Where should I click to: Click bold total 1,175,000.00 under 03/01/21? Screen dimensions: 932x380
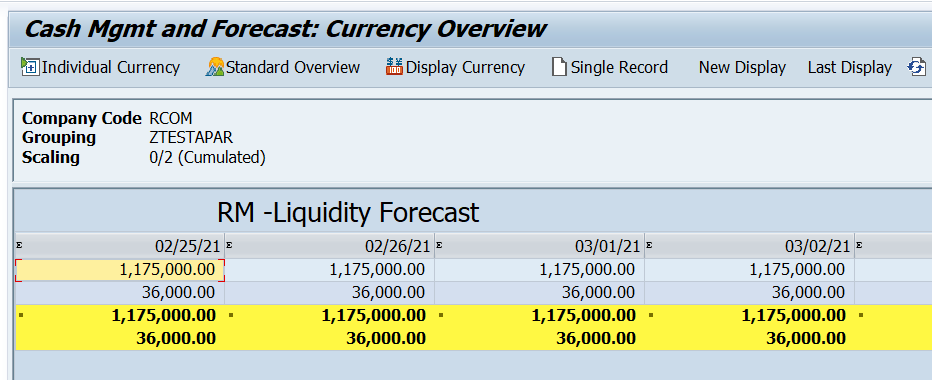(584, 316)
